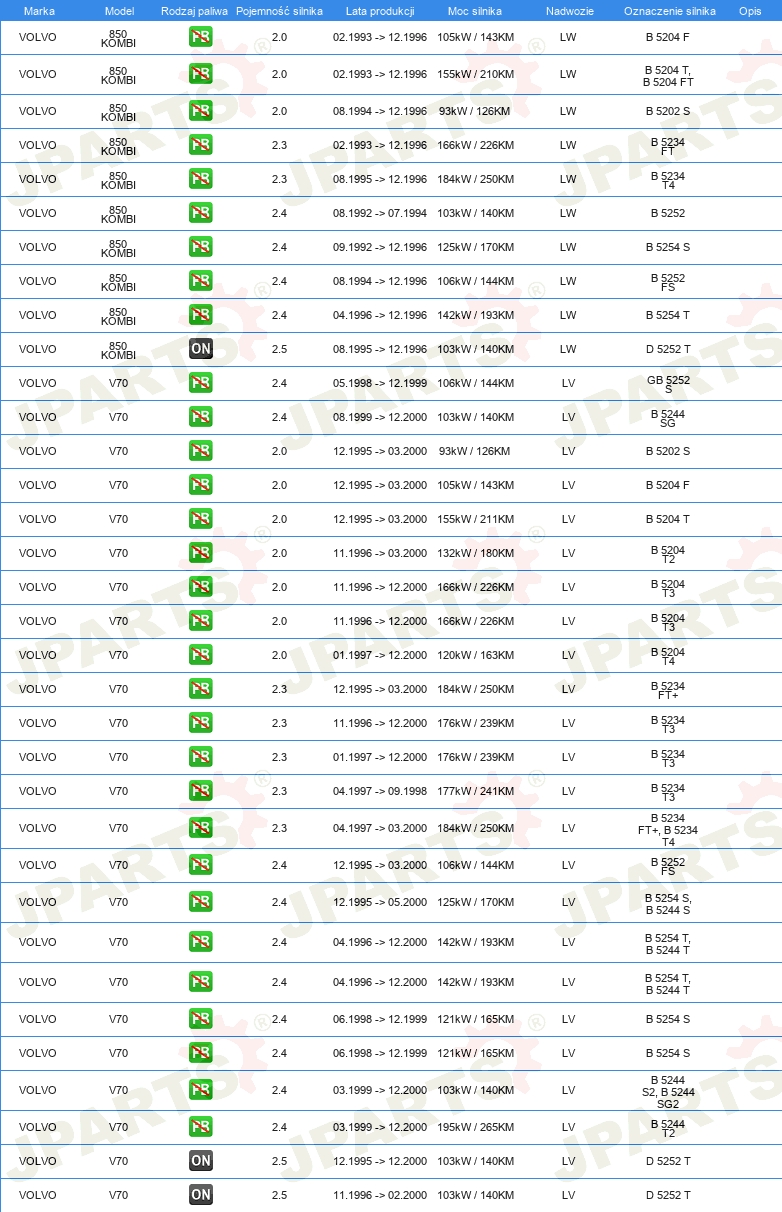This screenshot has width=782, height=1212.
Task: Click the 12.1995 -> 05.2000 production years cell
Action: (x=380, y=902)
